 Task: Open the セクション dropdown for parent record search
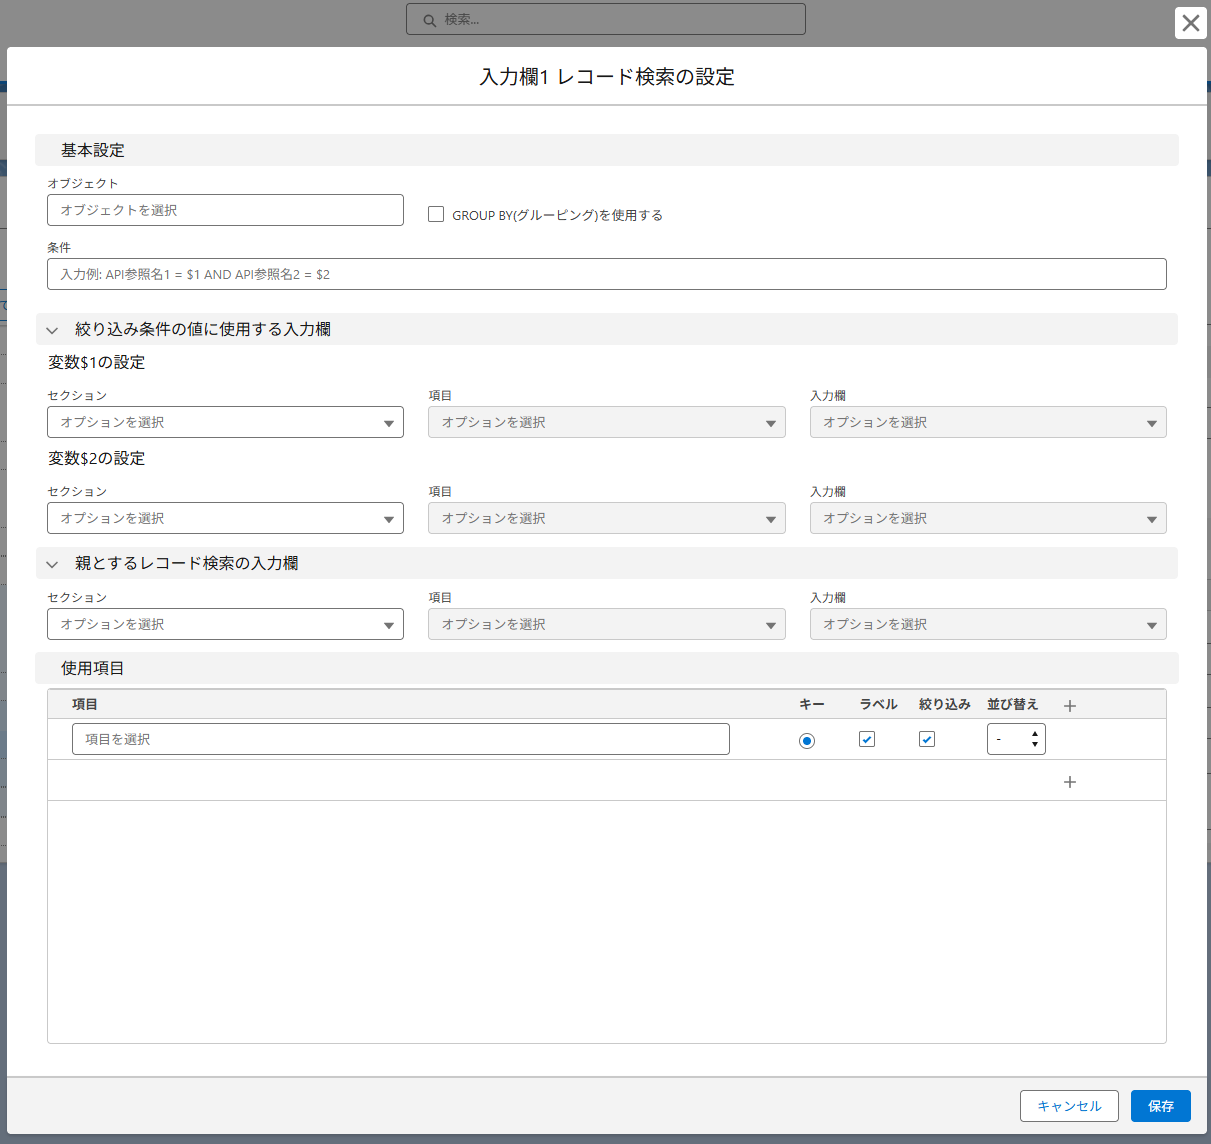click(225, 624)
